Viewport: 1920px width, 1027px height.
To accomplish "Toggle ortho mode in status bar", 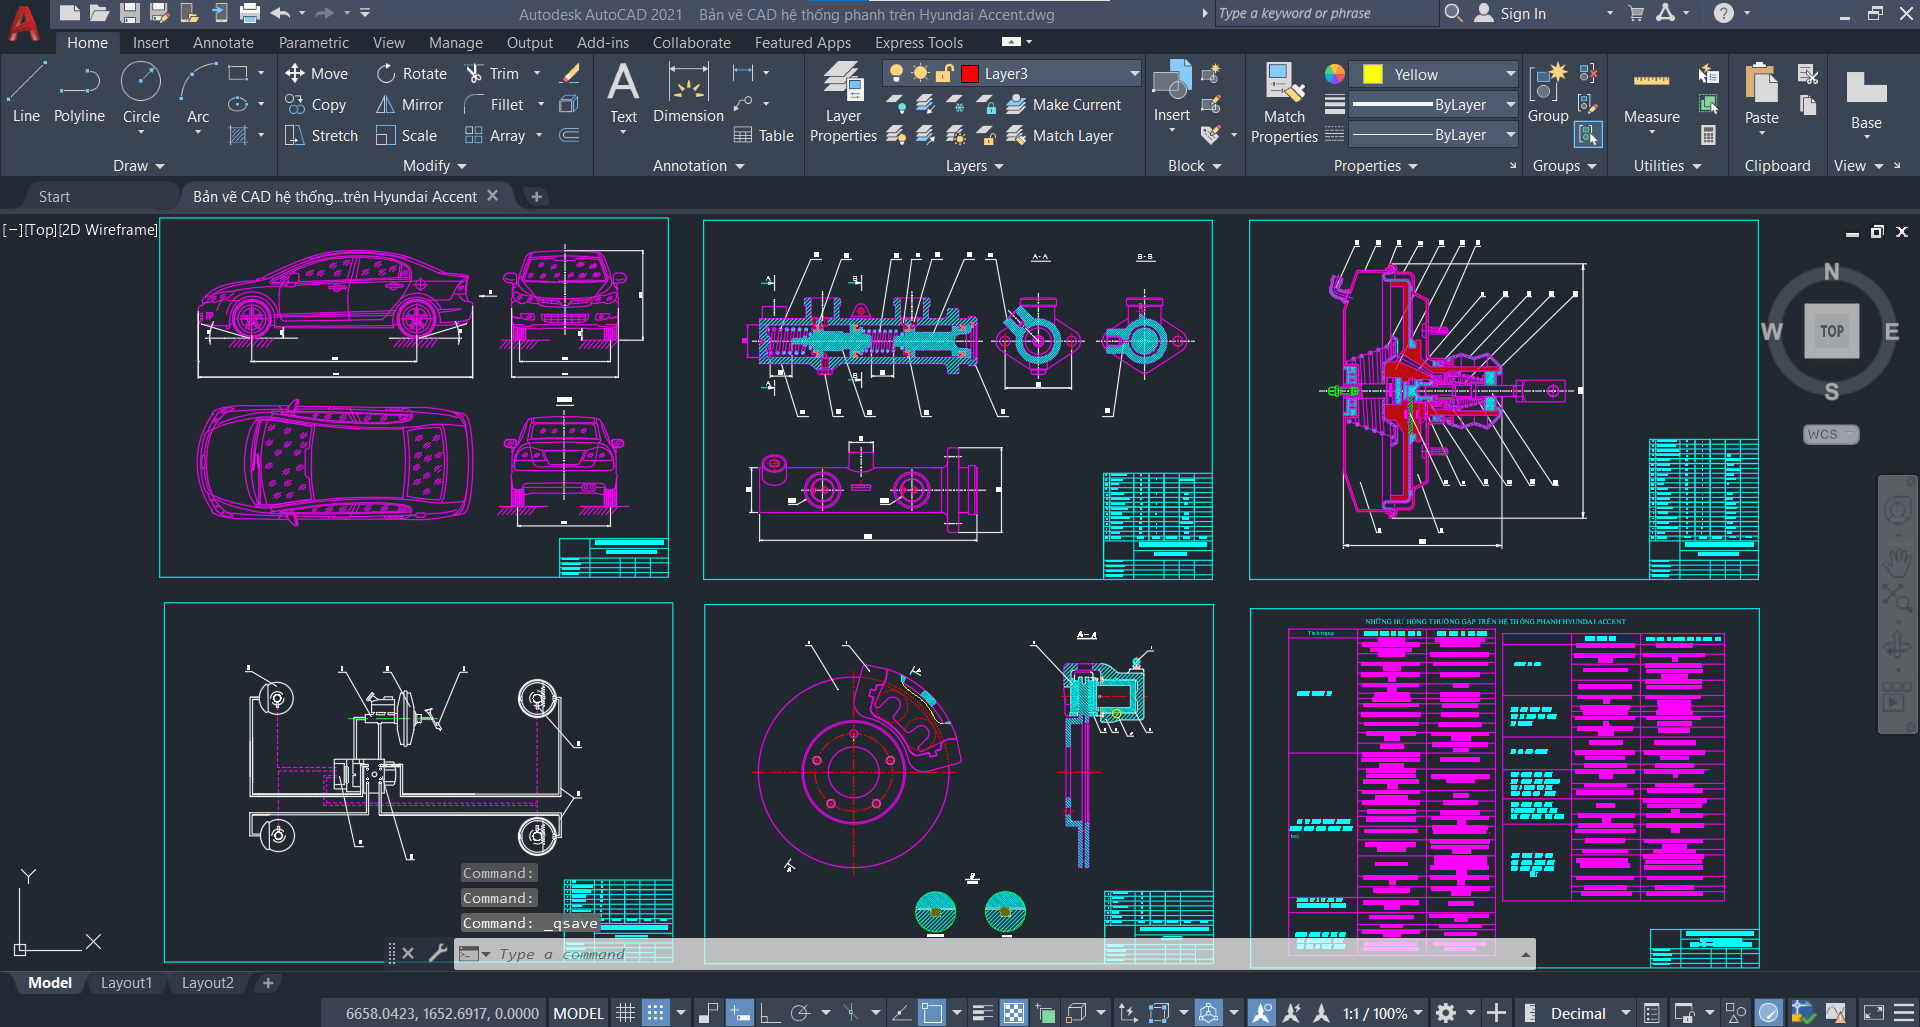I will click(770, 1013).
